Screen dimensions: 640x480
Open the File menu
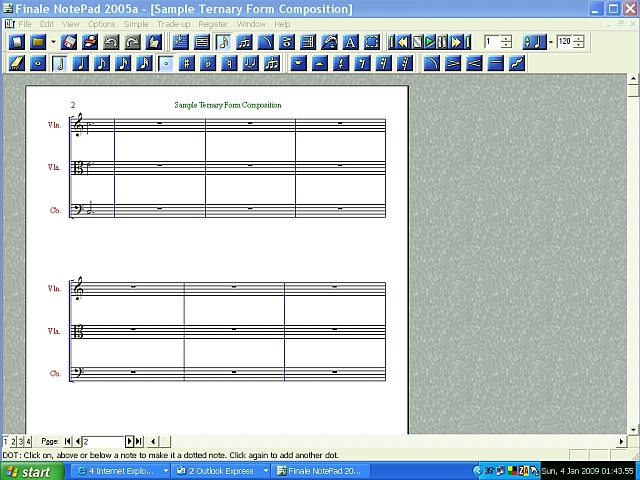coord(25,24)
